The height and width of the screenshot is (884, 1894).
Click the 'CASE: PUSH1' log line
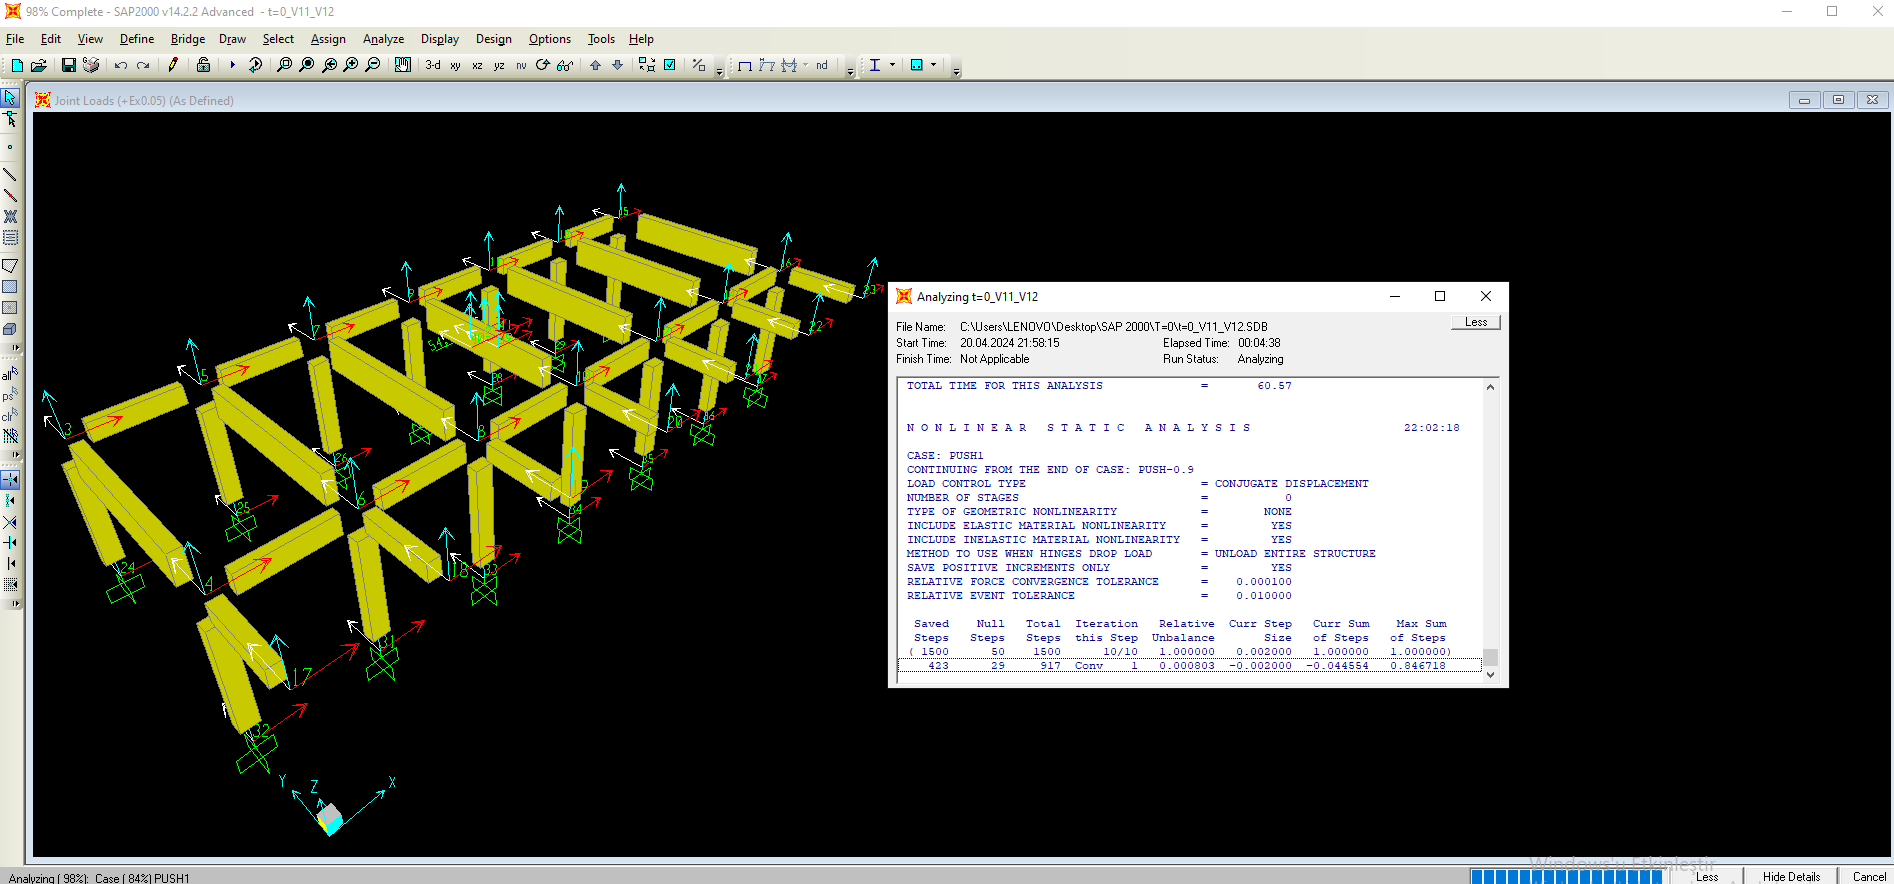coord(945,455)
